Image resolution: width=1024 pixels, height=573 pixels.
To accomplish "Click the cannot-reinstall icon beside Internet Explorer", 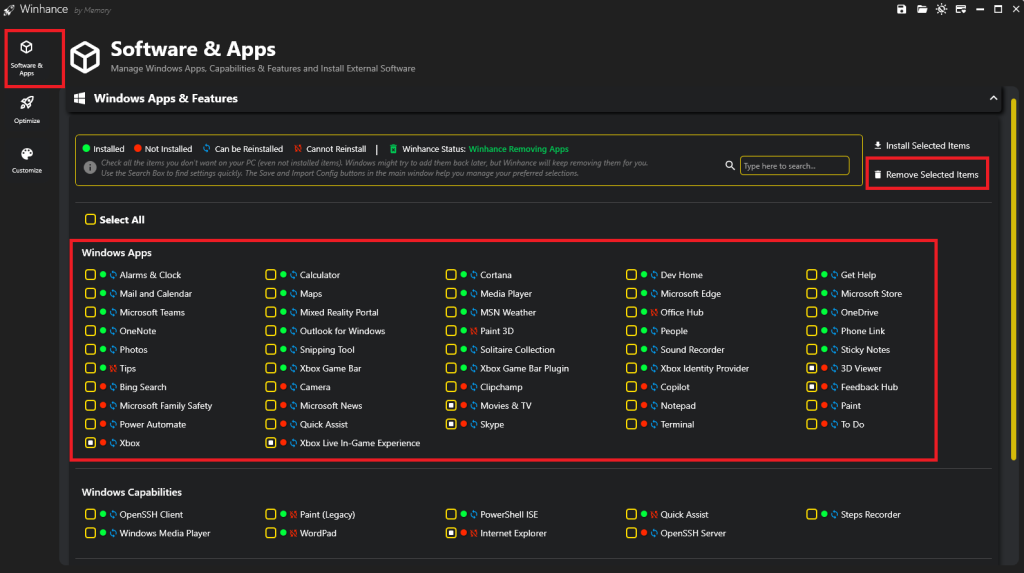I will point(474,533).
